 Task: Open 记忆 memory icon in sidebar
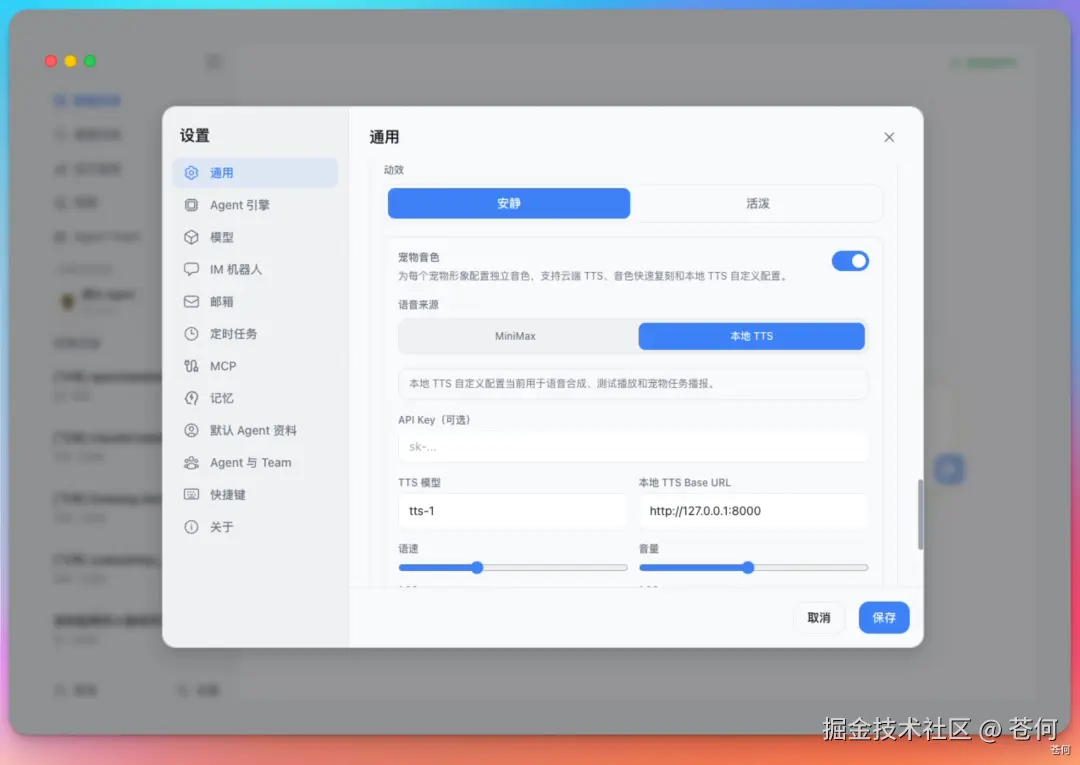(191, 398)
